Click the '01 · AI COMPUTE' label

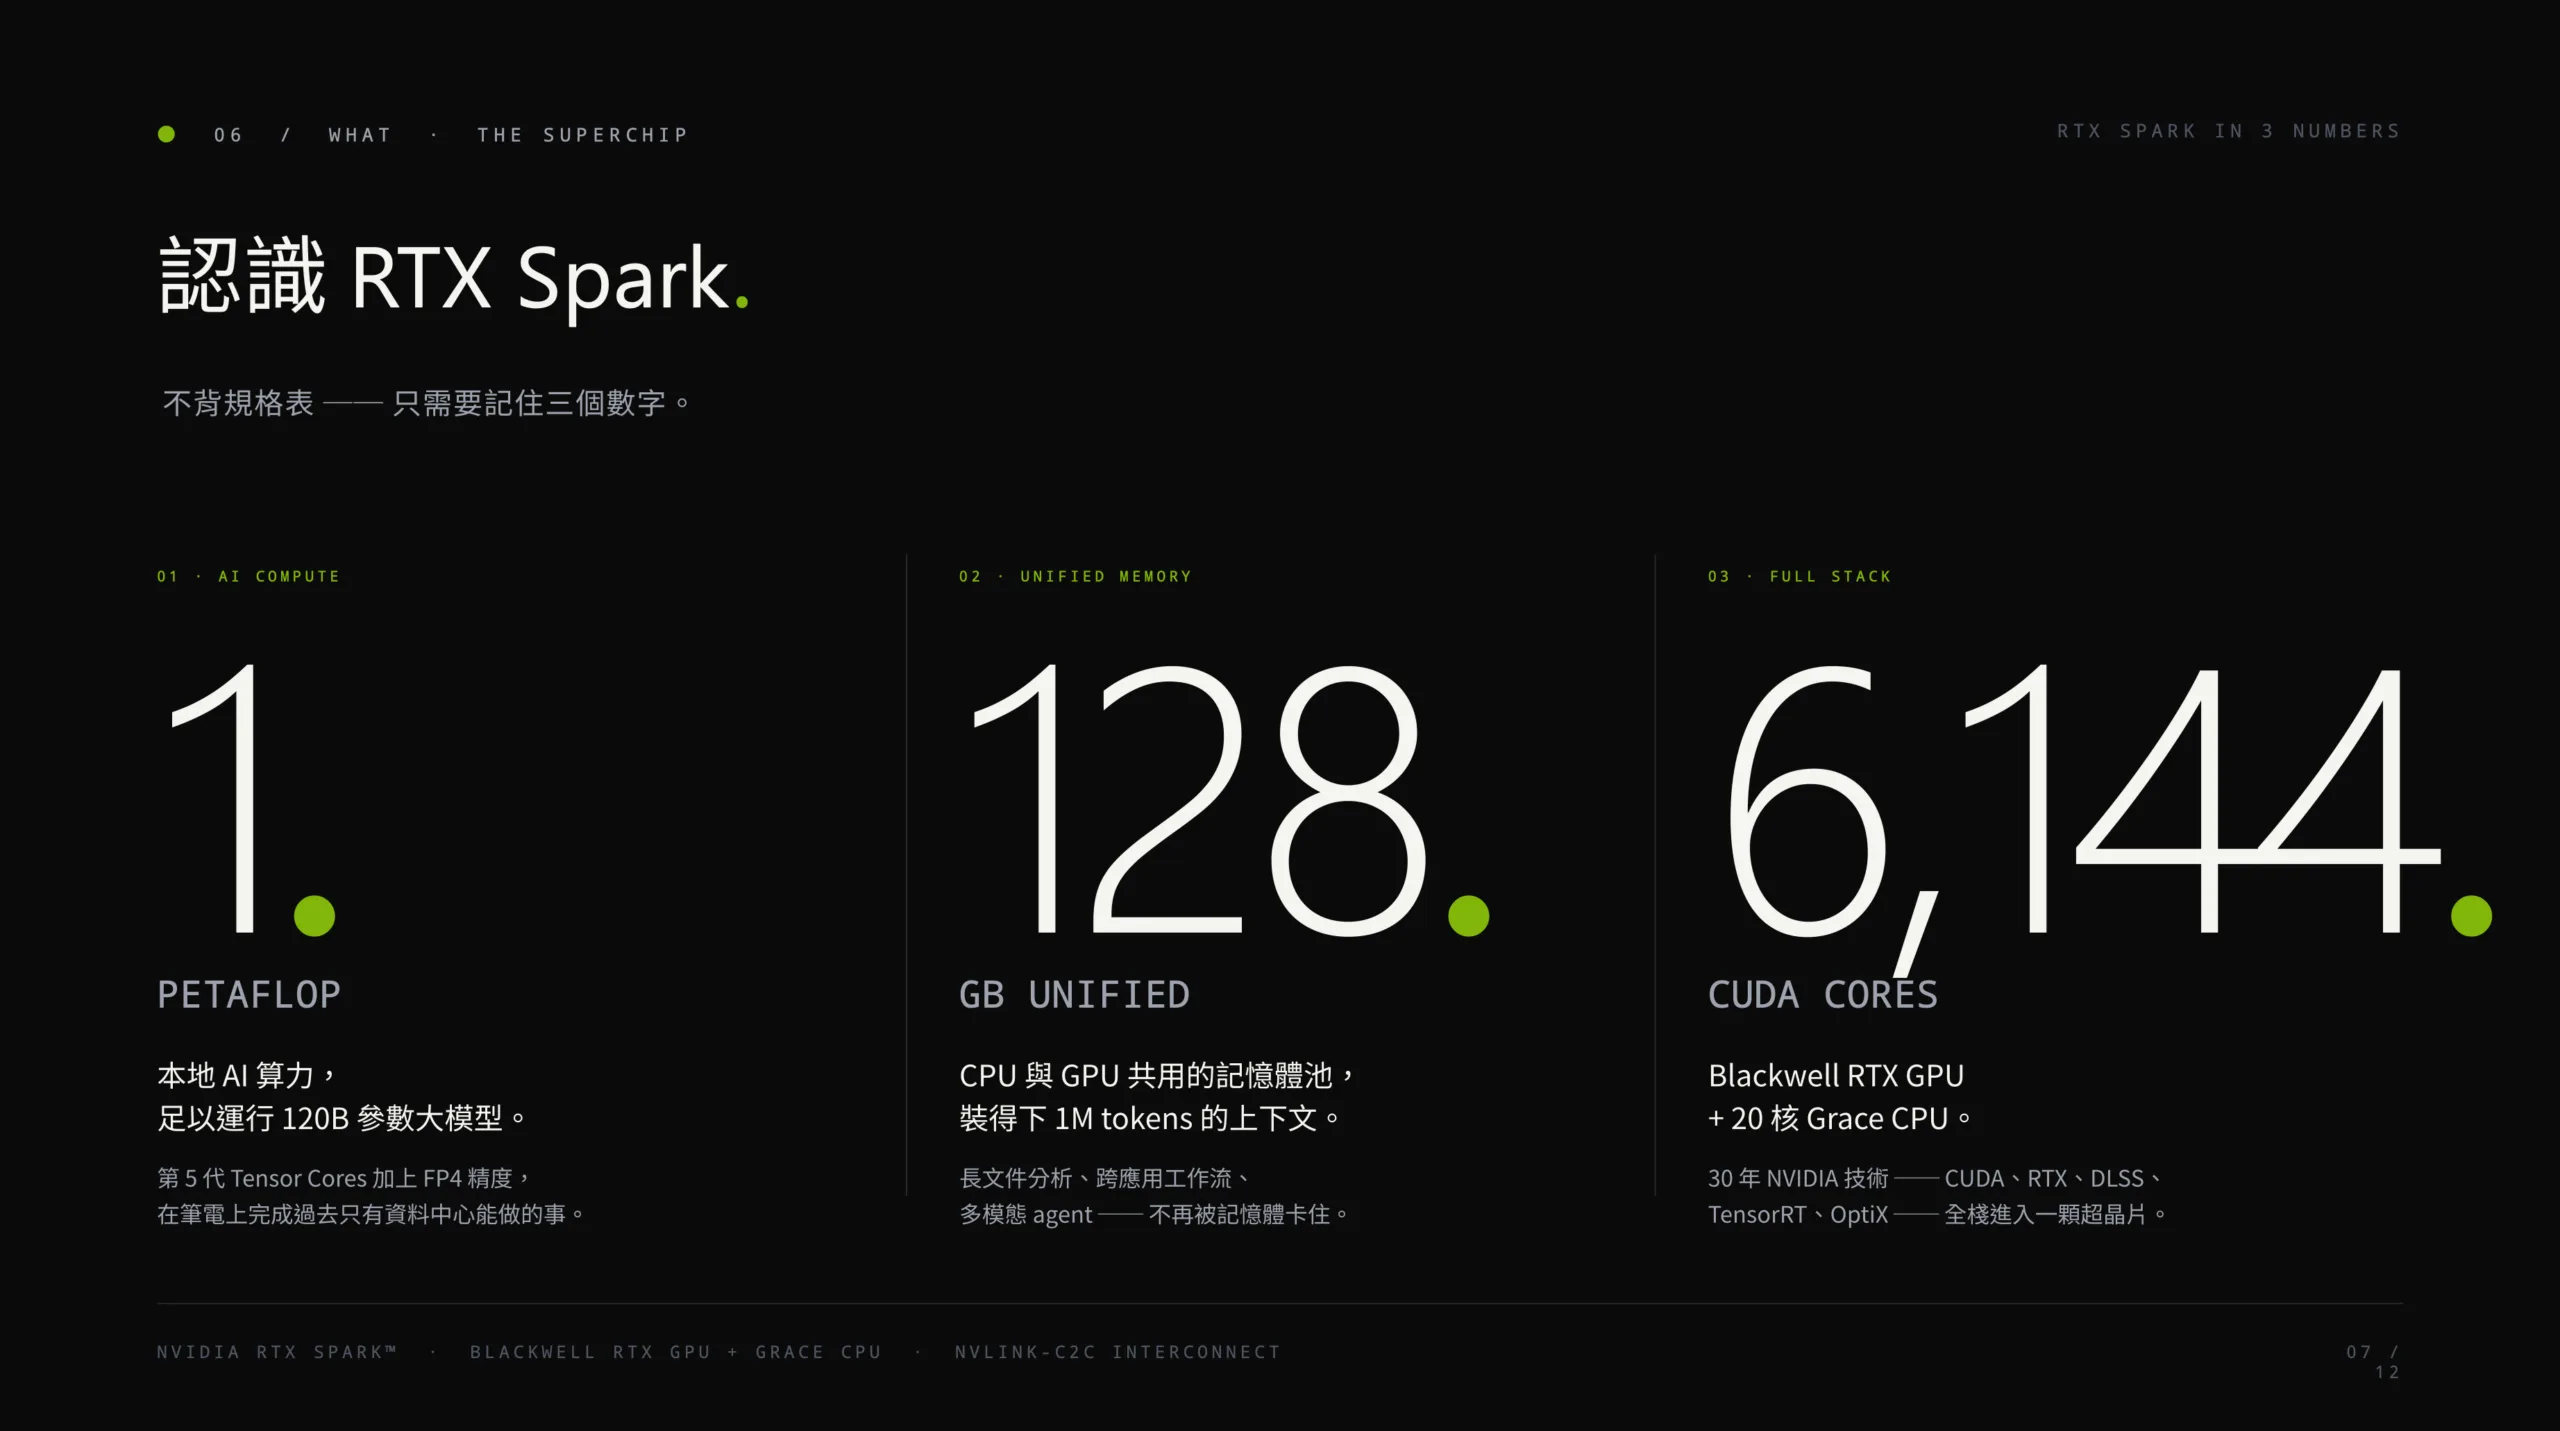coord(249,576)
